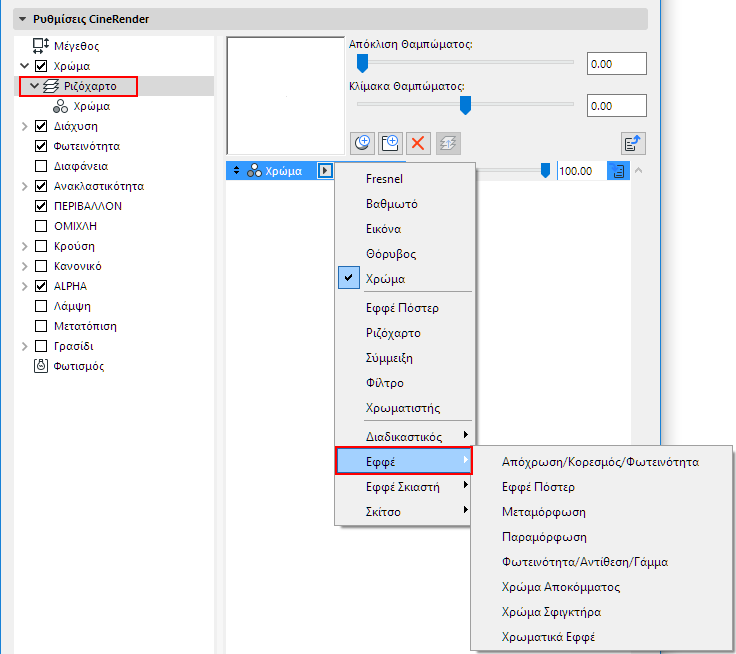Collapse the Ρυθμίσεις CineRender panel
This screenshot has width=736, height=654.
[x=22, y=19]
